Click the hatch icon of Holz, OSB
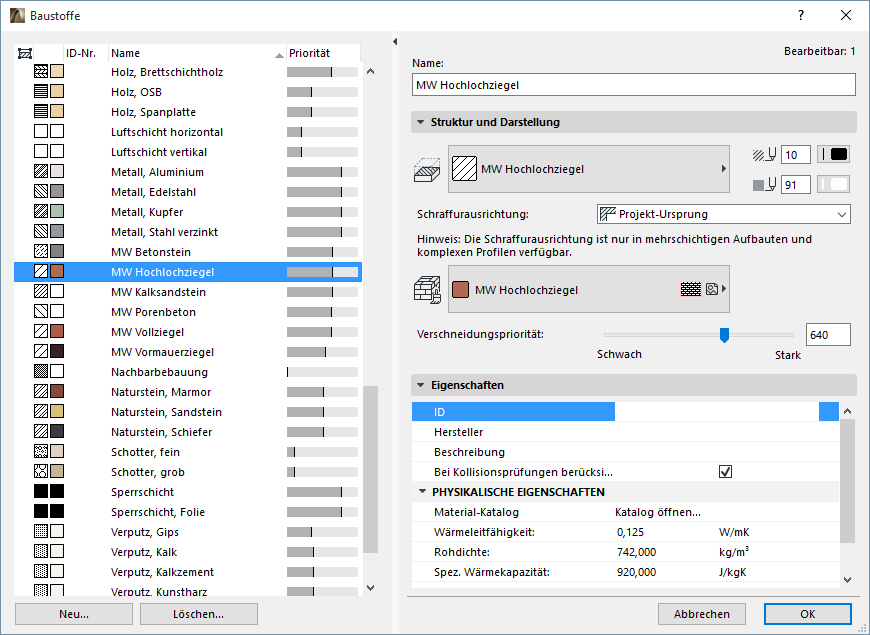870x635 pixels. (41, 92)
